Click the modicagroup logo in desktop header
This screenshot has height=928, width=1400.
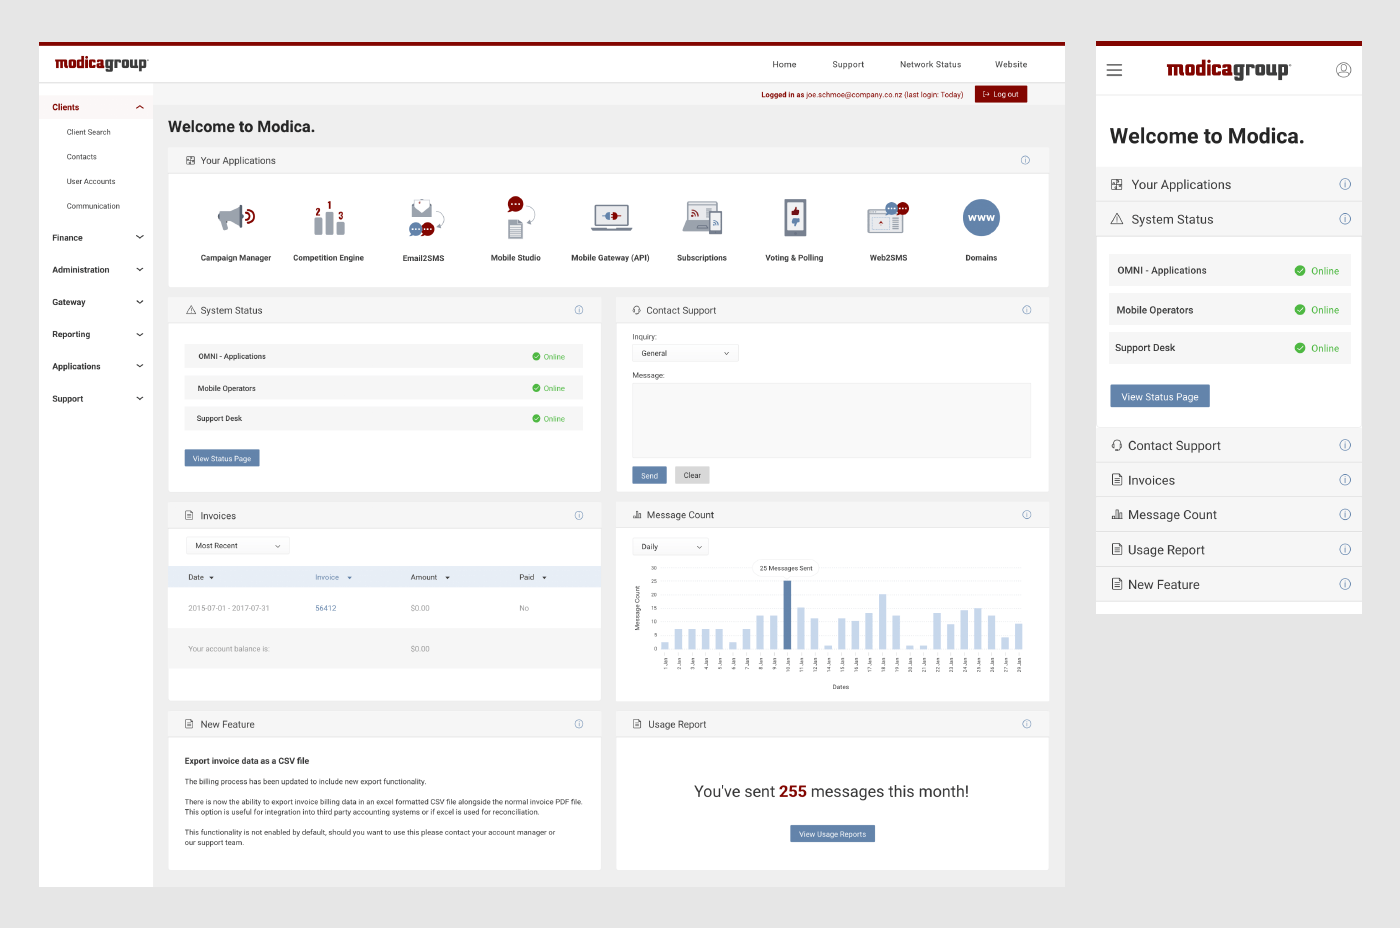tap(101, 64)
